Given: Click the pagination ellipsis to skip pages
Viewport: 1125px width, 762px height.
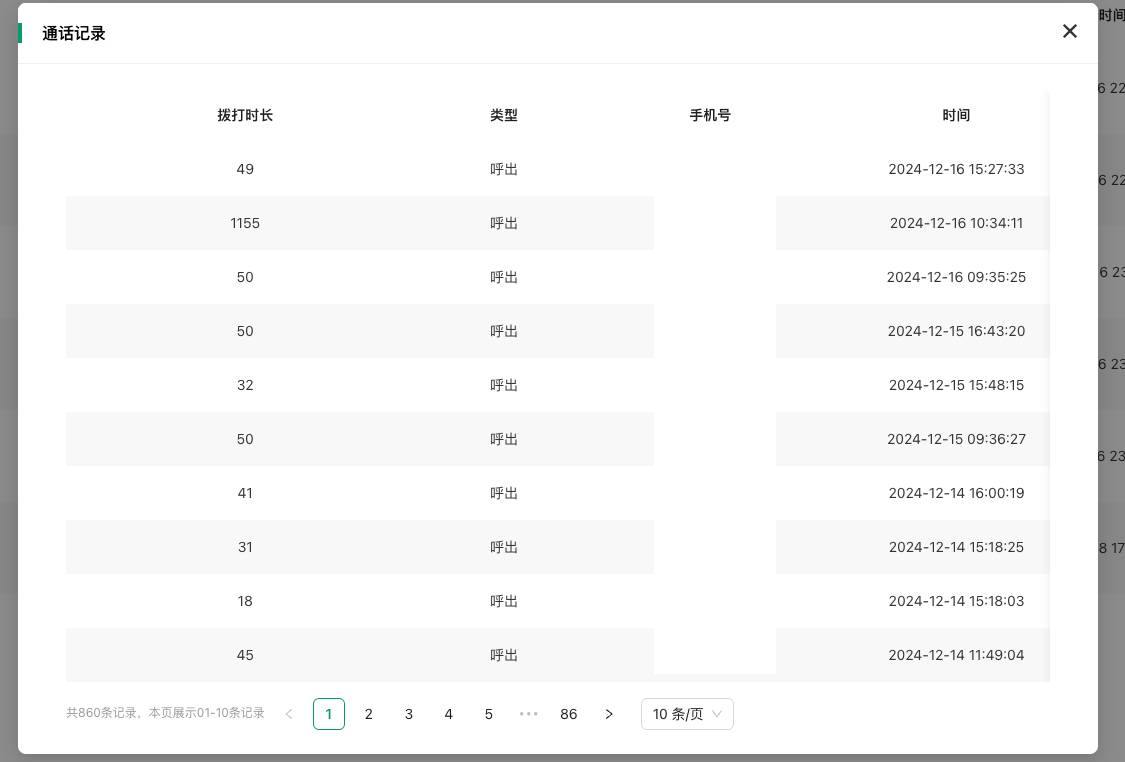Looking at the screenshot, I should point(529,714).
